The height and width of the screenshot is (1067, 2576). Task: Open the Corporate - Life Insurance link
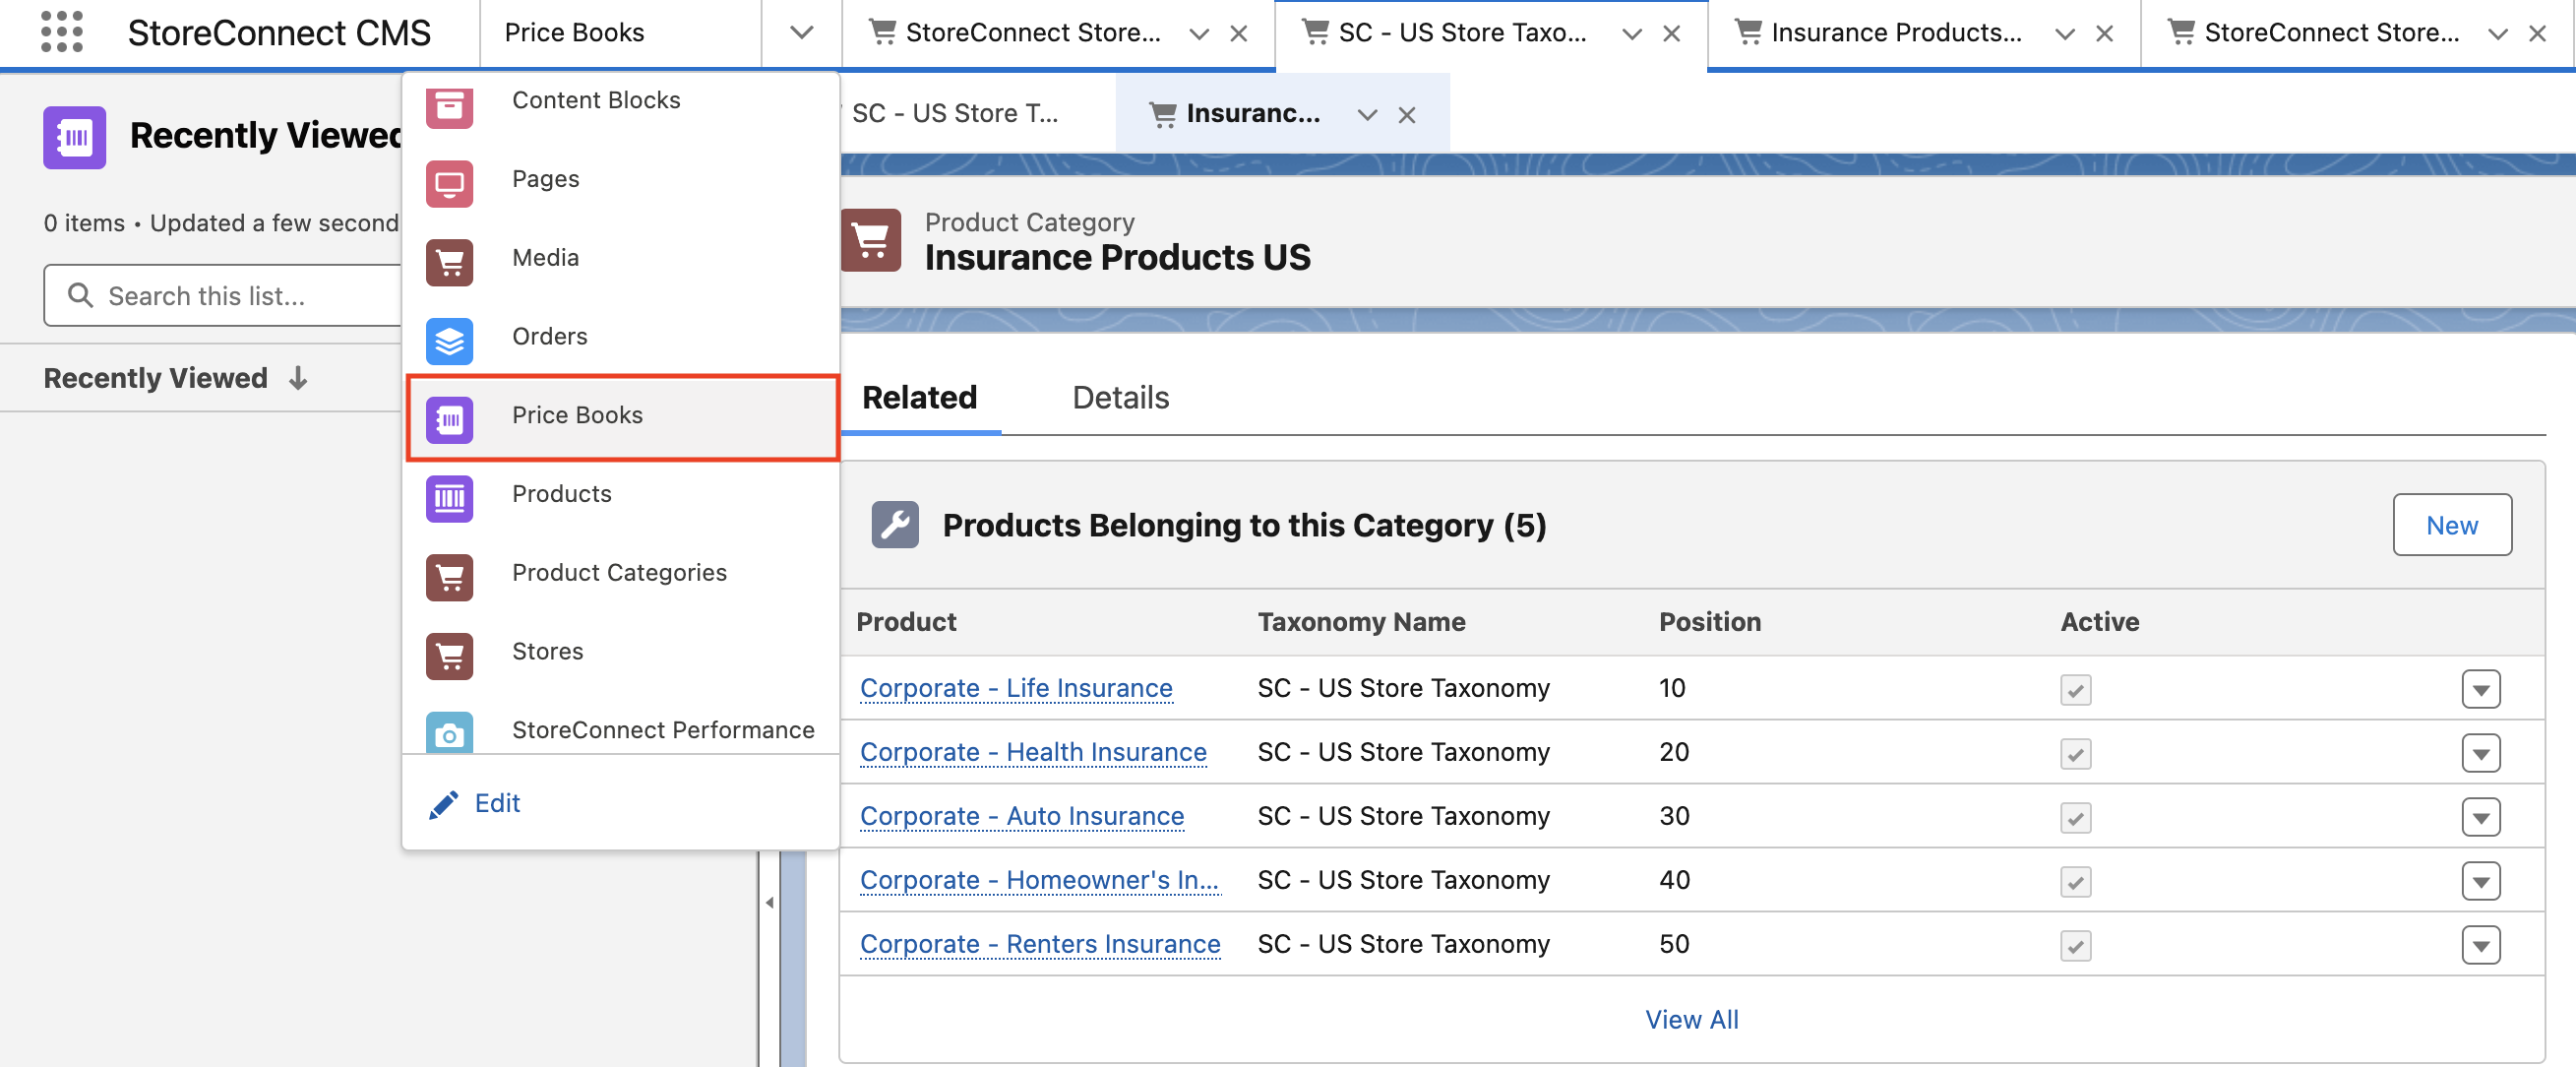(x=1016, y=688)
